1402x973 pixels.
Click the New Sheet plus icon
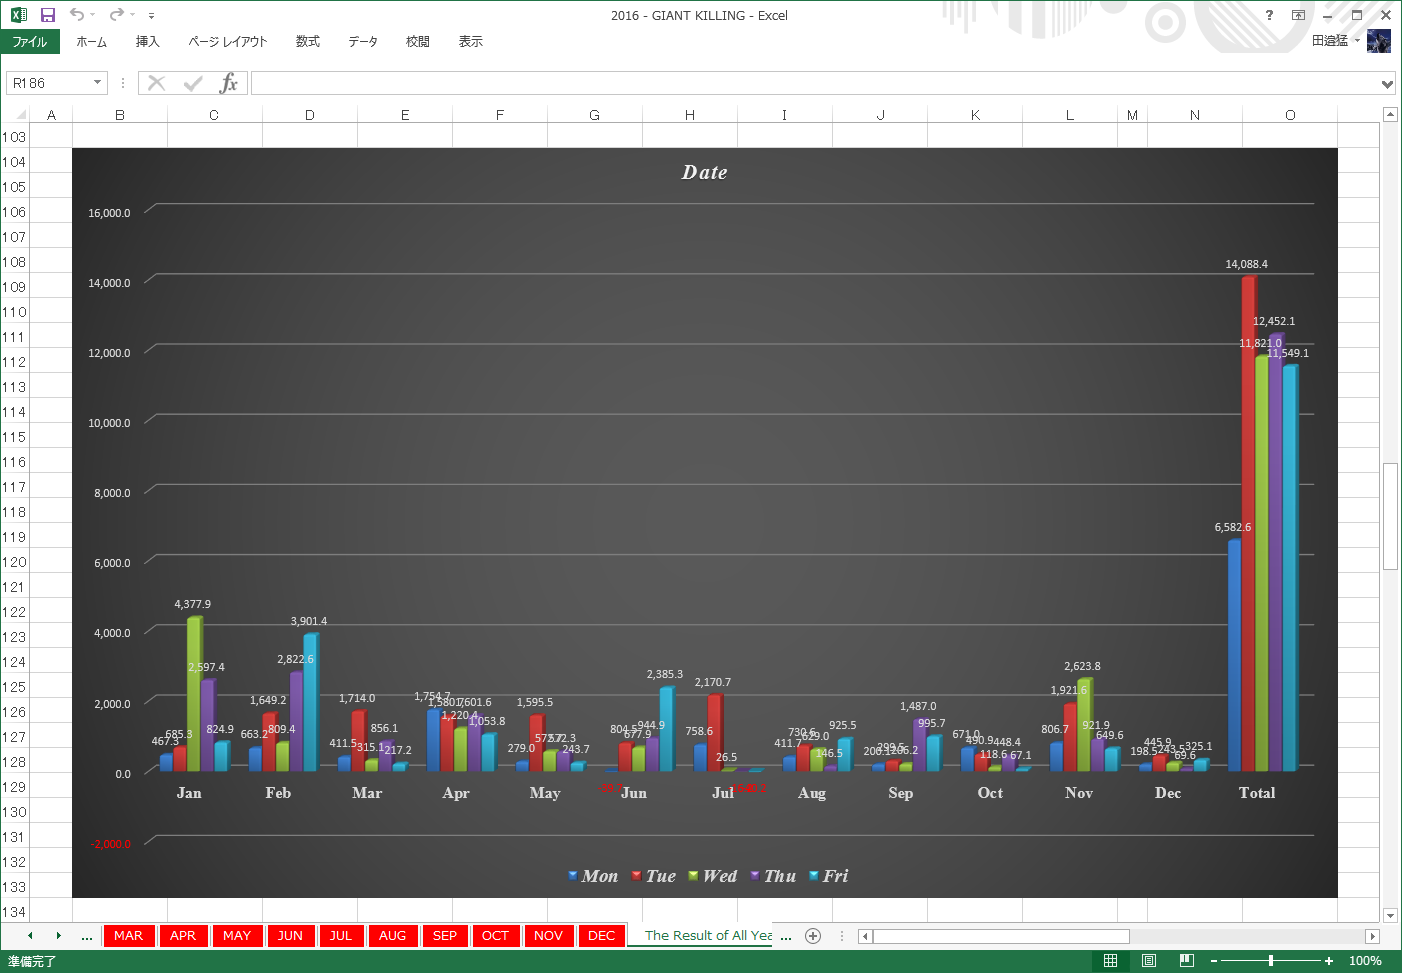813,936
